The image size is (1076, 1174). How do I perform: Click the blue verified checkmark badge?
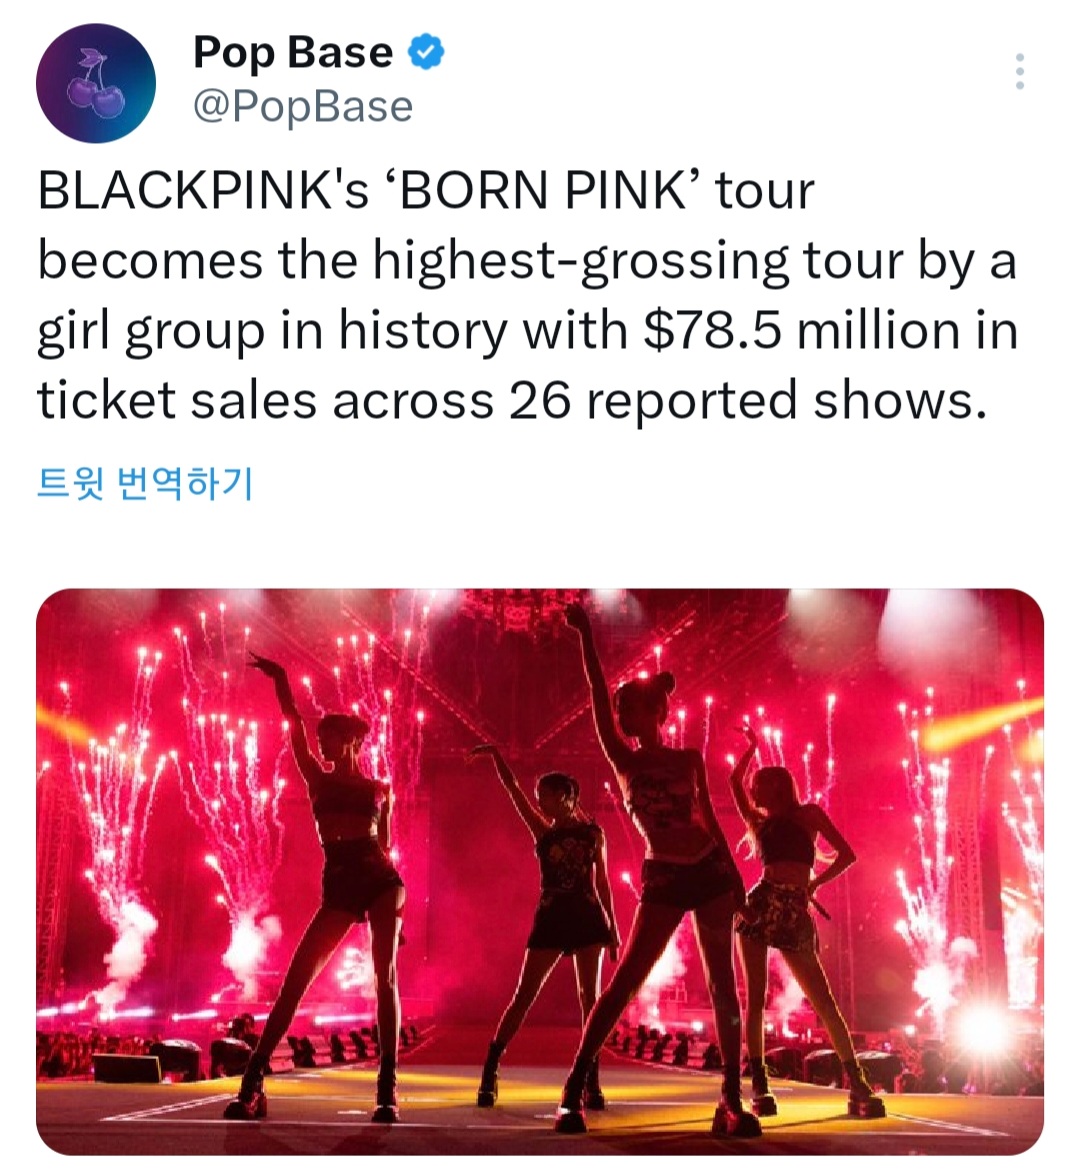pos(426,52)
